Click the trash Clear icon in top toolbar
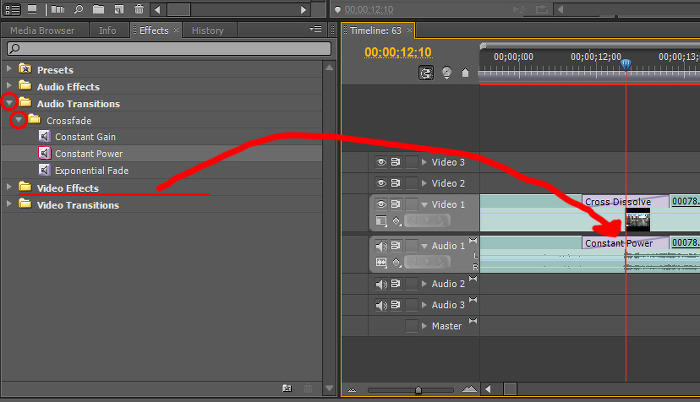700x402 pixels. [139, 9]
